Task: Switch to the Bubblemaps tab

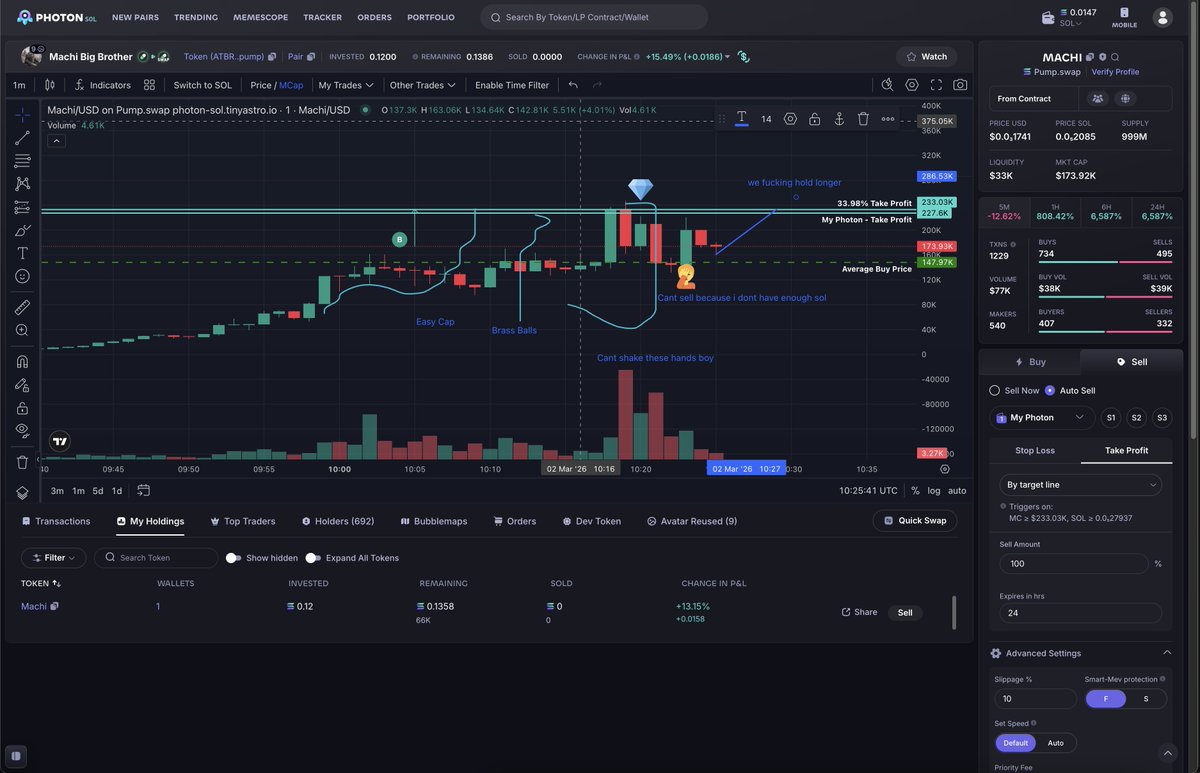Action: (x=434, y=521)
